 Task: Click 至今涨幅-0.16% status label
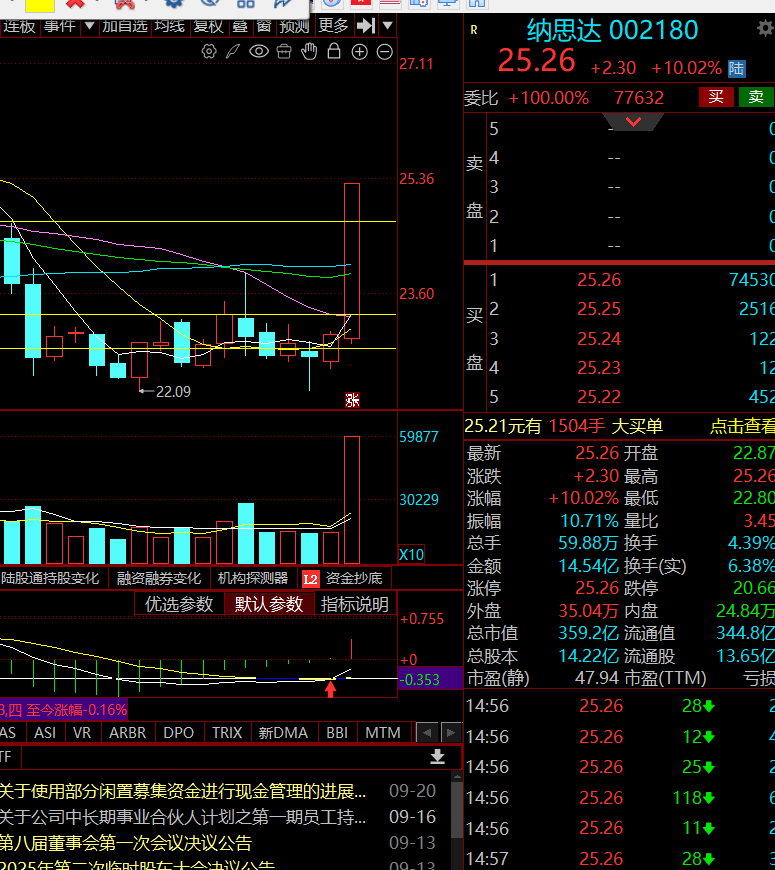76,709
